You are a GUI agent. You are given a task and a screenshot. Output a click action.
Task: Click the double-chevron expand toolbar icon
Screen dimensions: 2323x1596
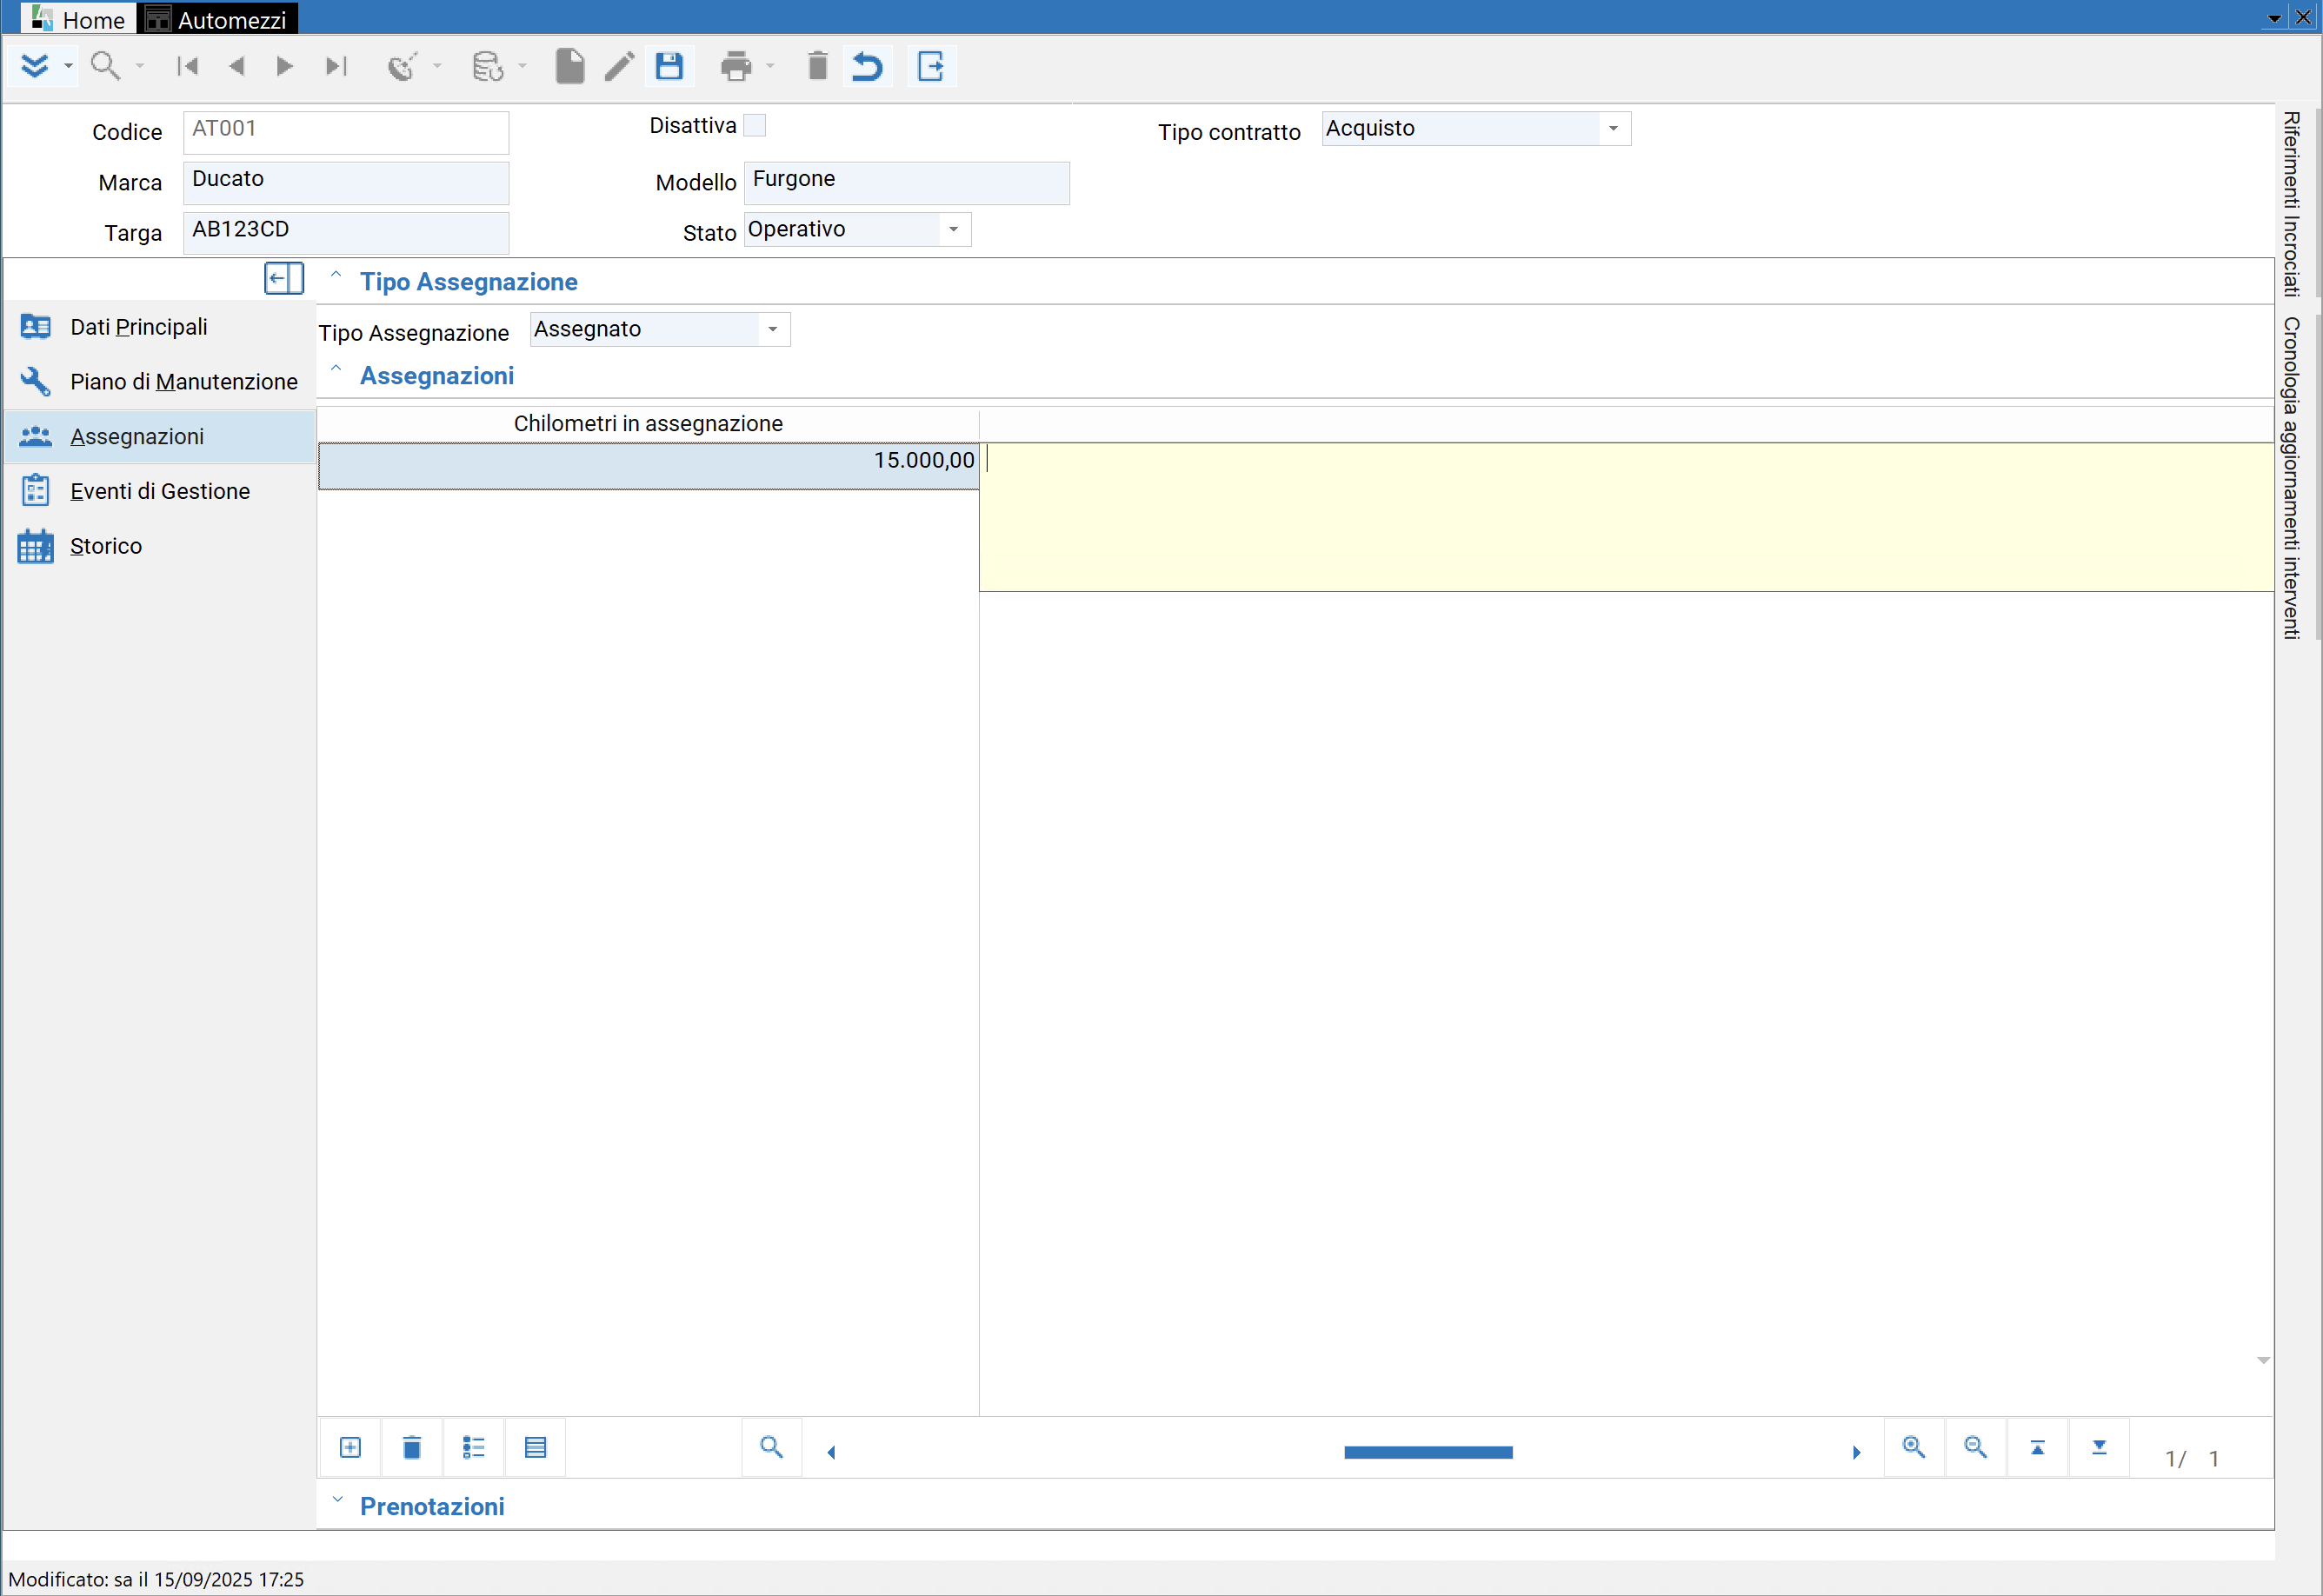tap(34, 66)
